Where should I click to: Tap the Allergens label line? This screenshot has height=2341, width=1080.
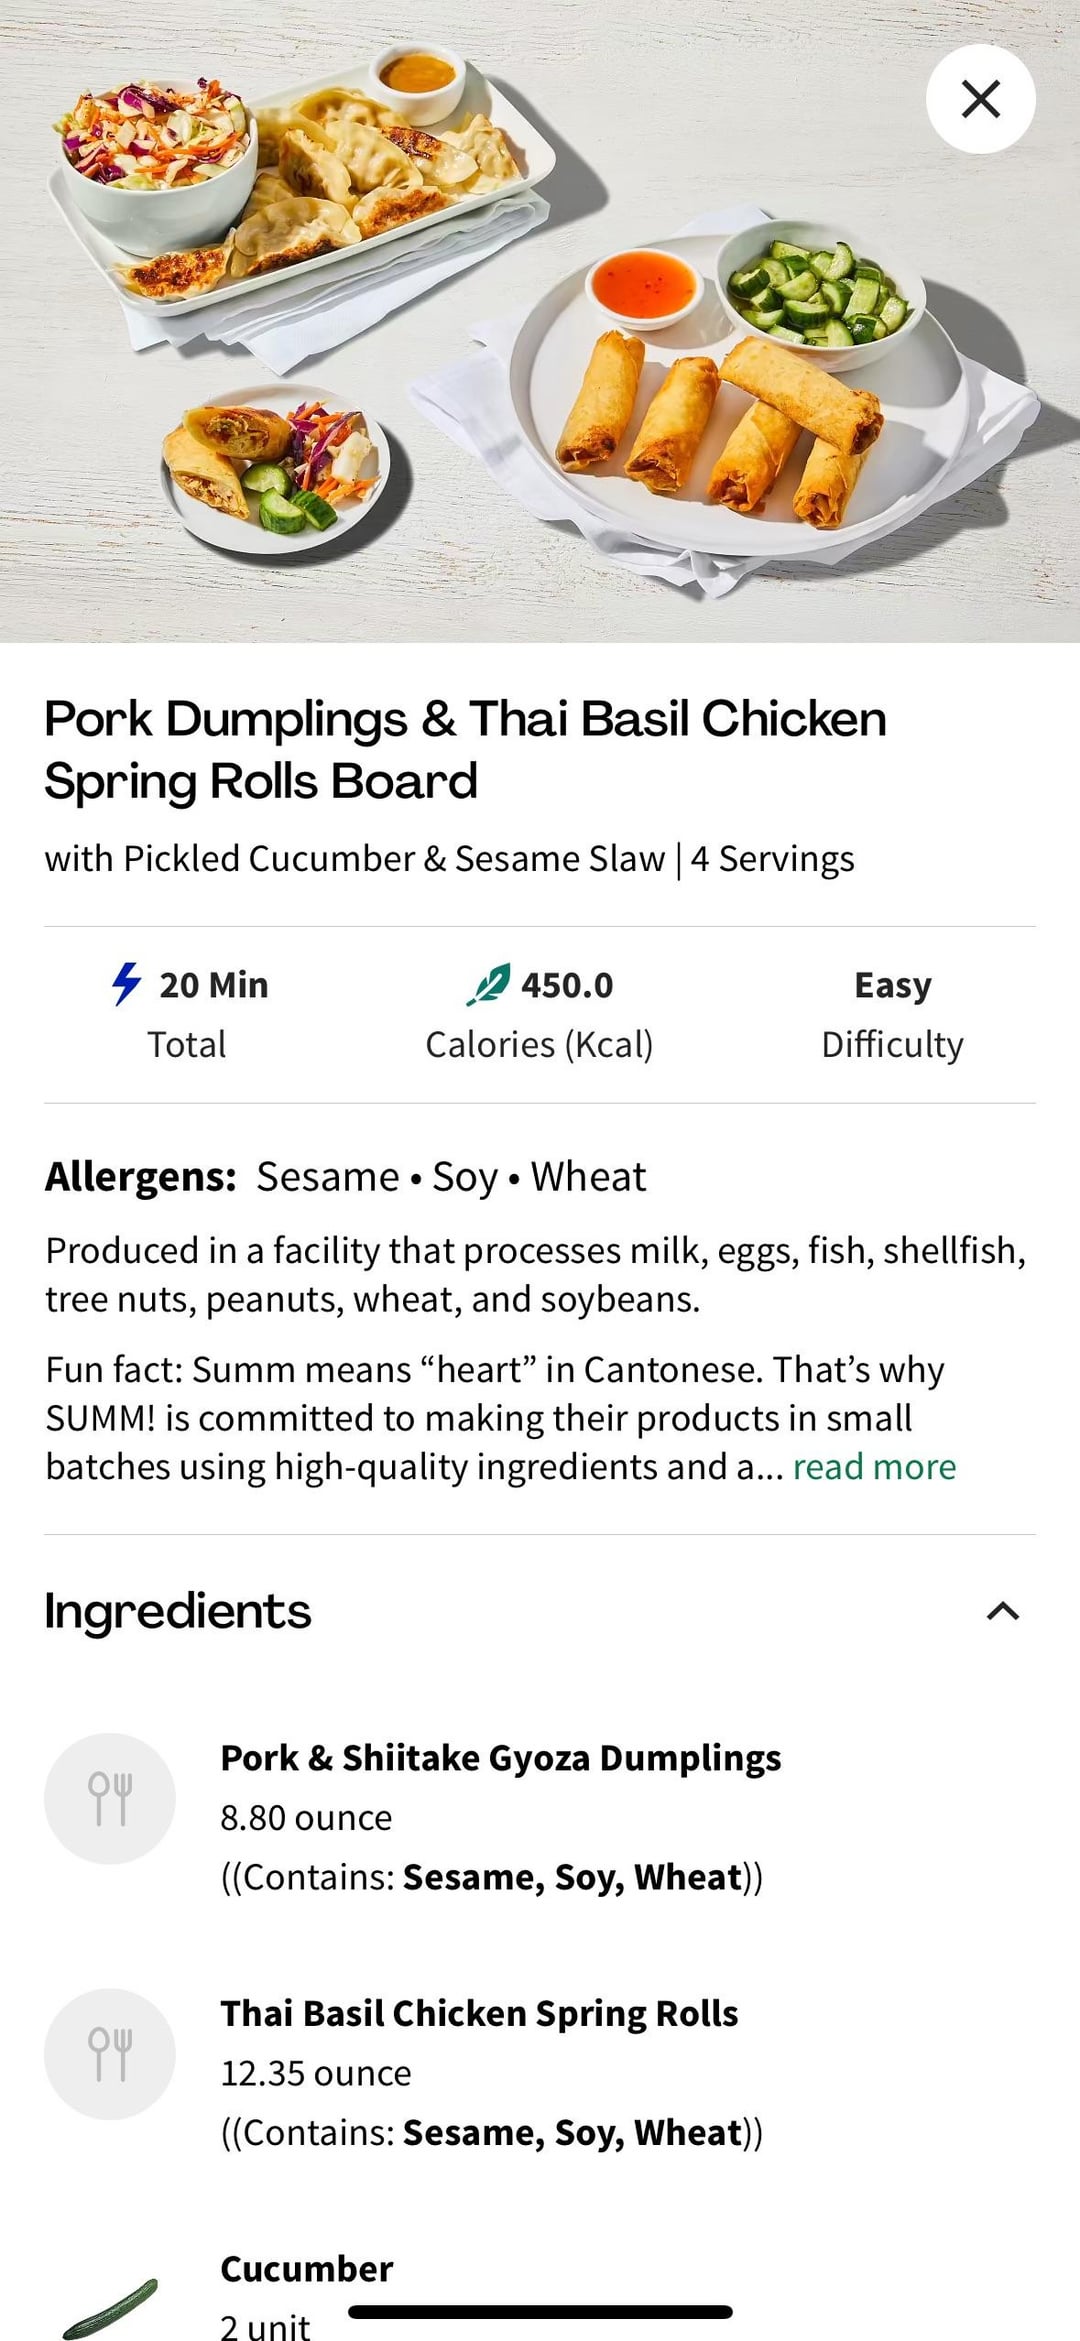coord(345,1177)
